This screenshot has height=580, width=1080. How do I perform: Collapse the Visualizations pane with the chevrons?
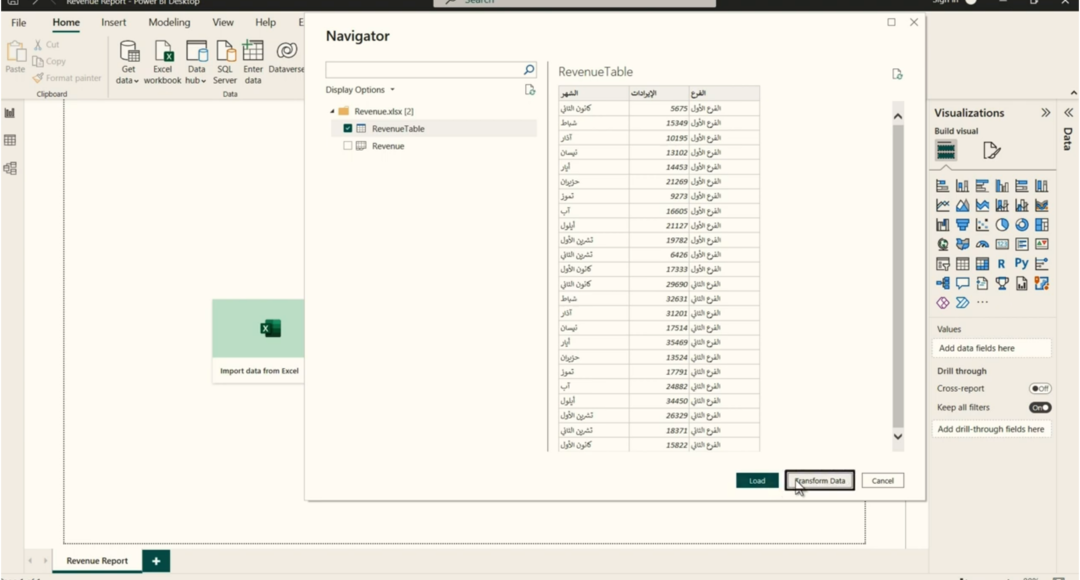point(1046,113)
